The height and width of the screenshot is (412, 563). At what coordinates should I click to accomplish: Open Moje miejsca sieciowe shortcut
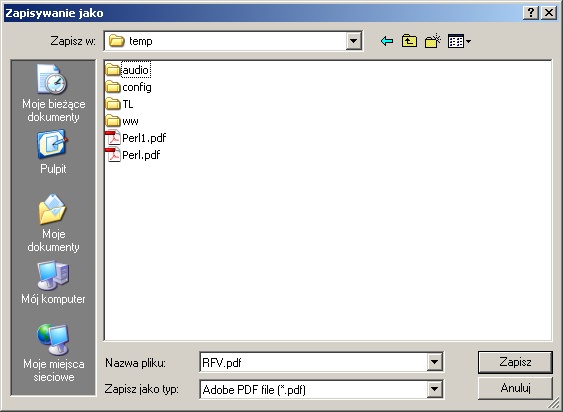point(53,353)
